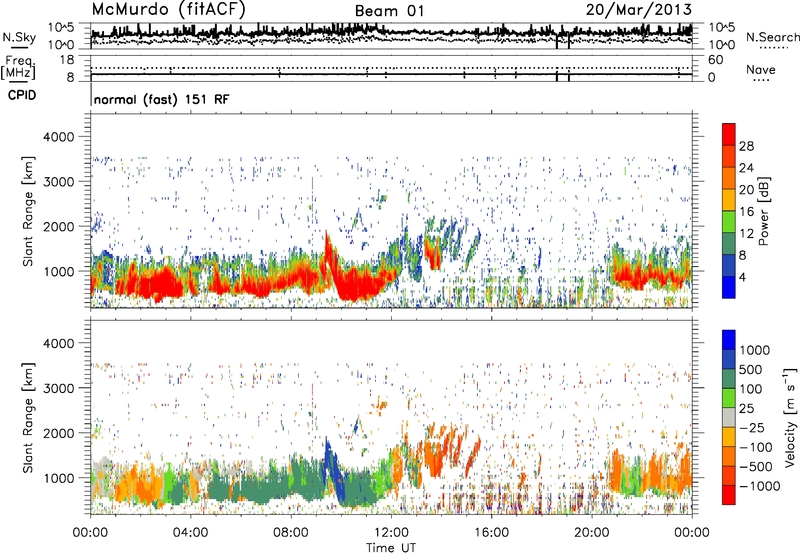The image size is (800, 554).
Task: Click the Nave legend label
Action: tap(760, 69)
